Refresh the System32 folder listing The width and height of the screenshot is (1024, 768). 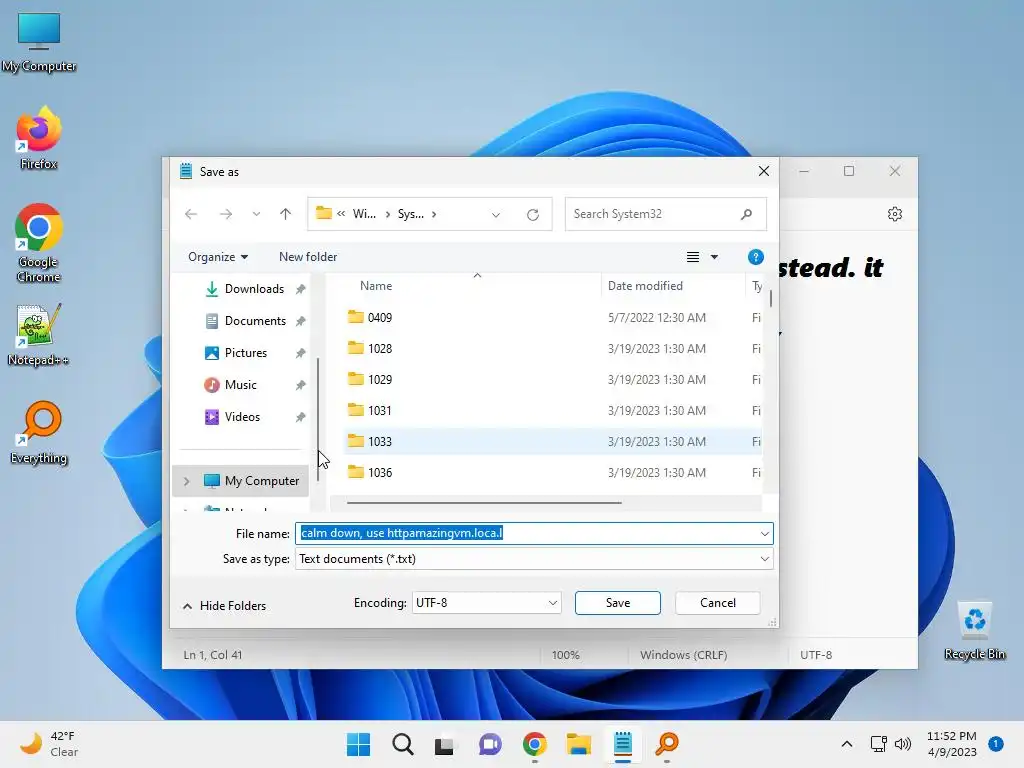[533, 214]
